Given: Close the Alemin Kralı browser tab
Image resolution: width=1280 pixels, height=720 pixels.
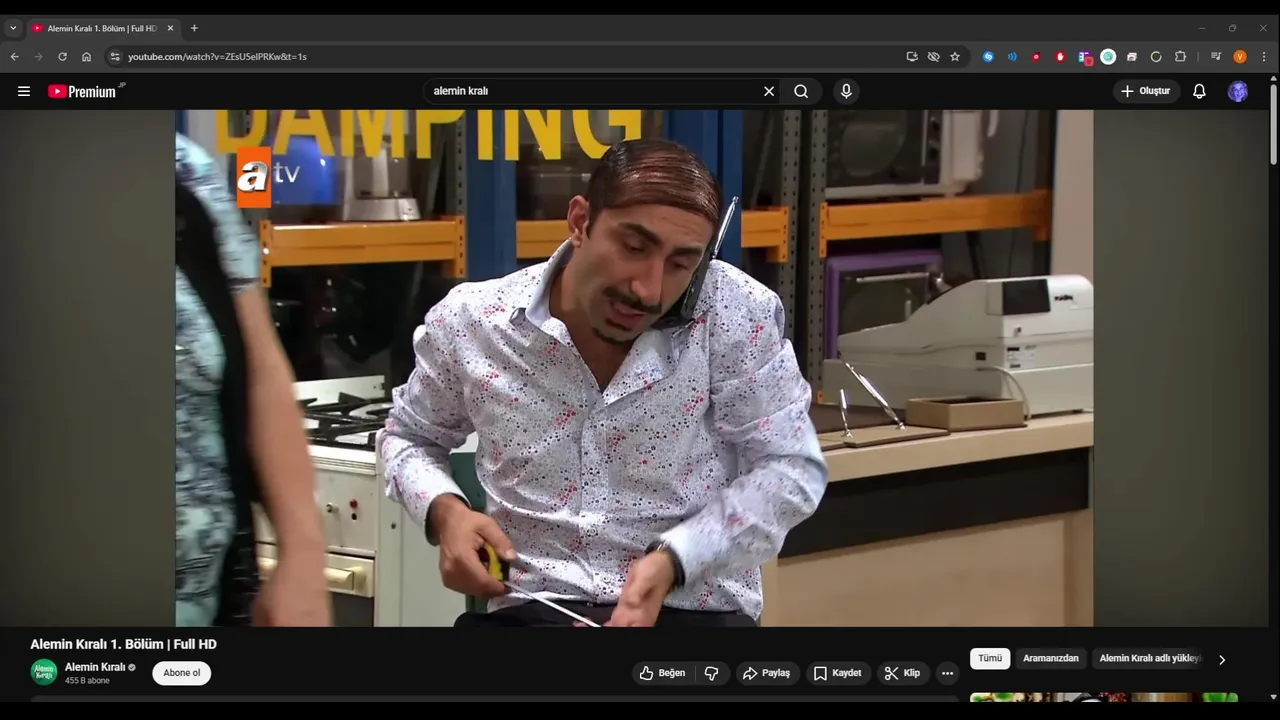Looking at the screenshot, I should [170, 28].
